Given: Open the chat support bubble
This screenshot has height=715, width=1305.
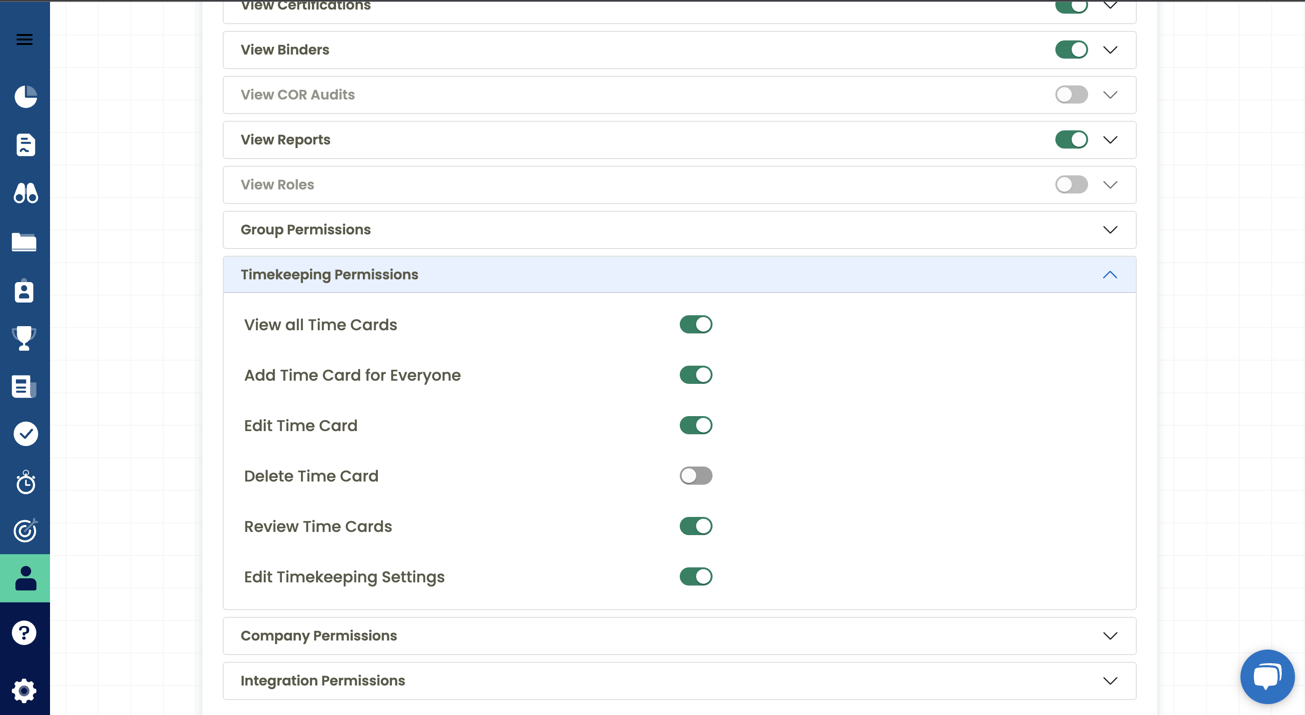Looking at the screenshot, I should 1267,677.
